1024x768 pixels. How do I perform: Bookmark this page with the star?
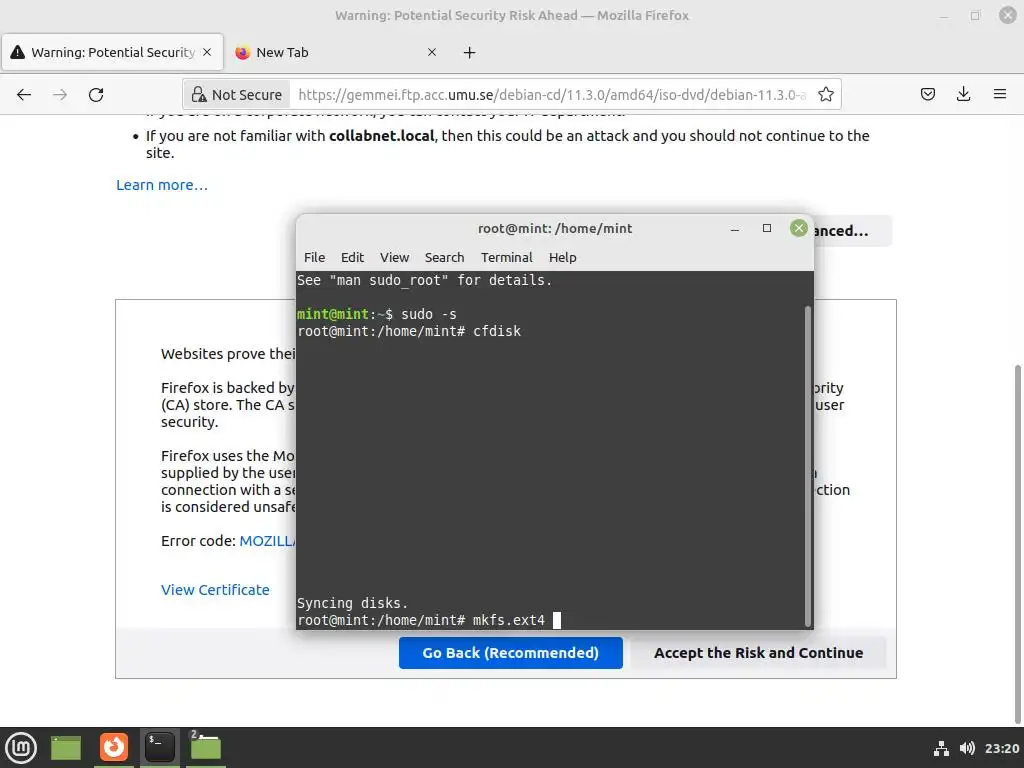825,95
